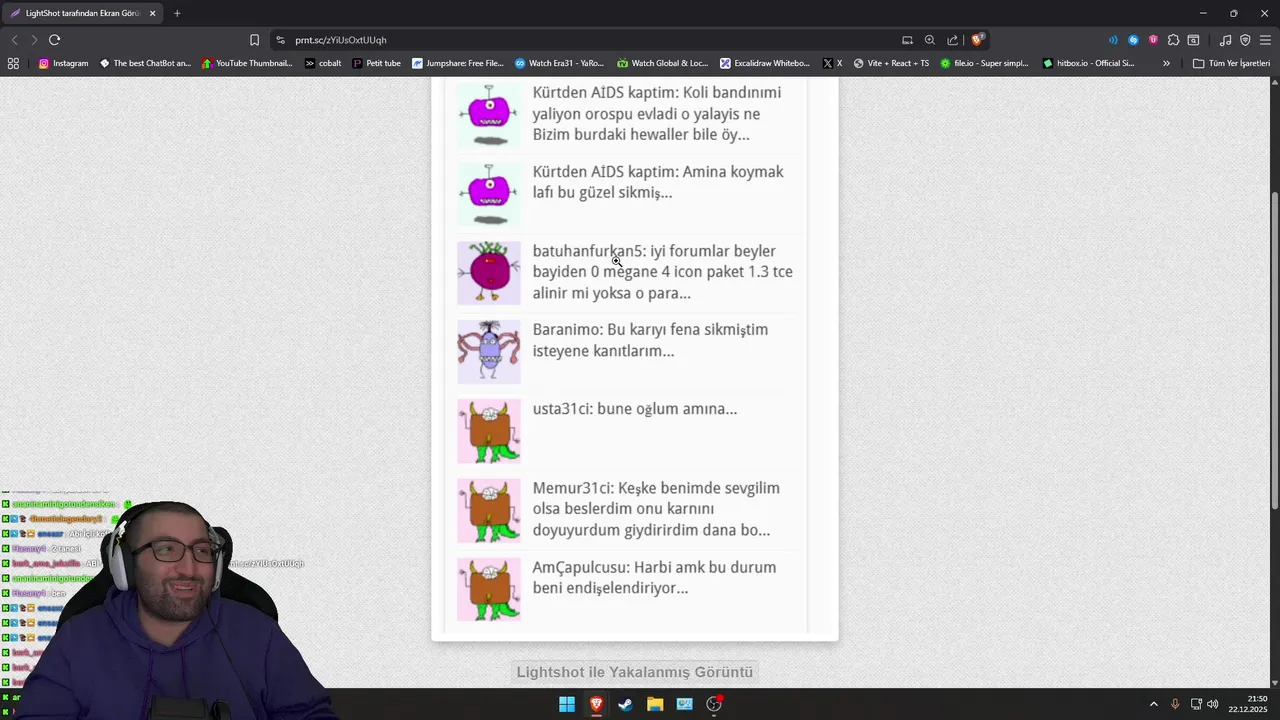This screenshot has width=1280, height=720.
Task: Open File Explorer from the taskbar
Action: (655, 704)
